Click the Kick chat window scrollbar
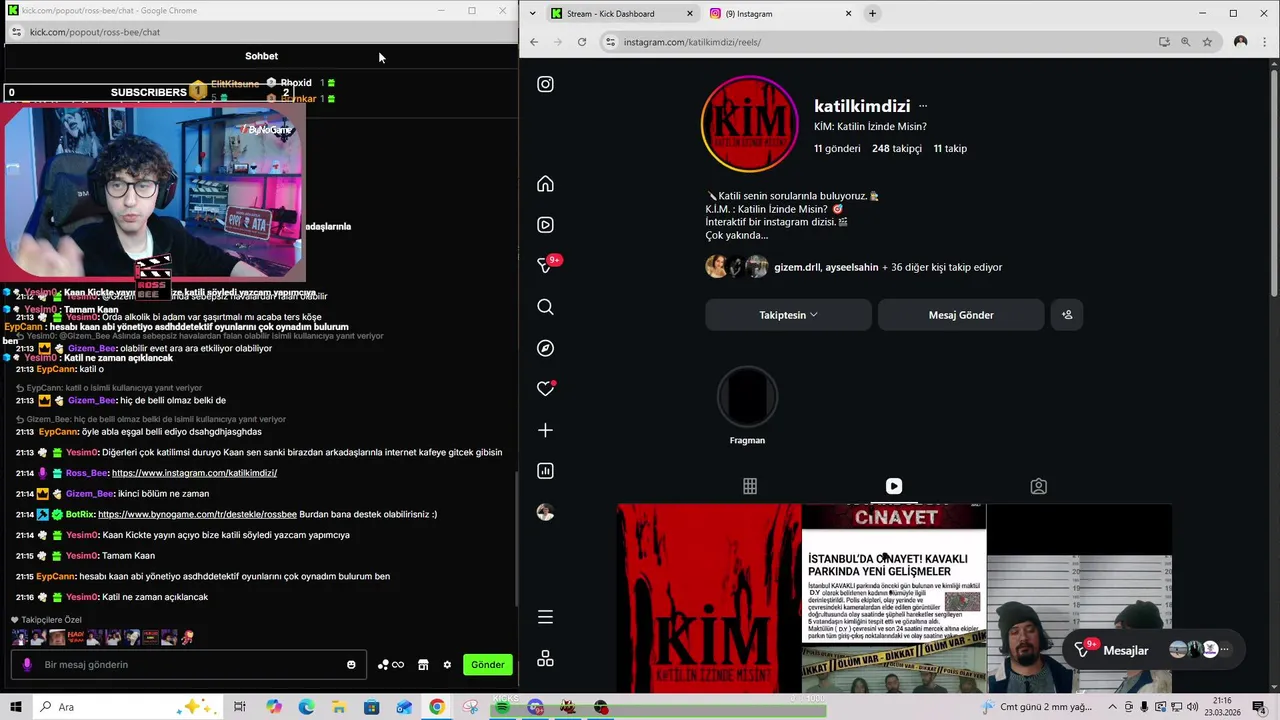This screenshot has height=720, width=1280. 516,540
